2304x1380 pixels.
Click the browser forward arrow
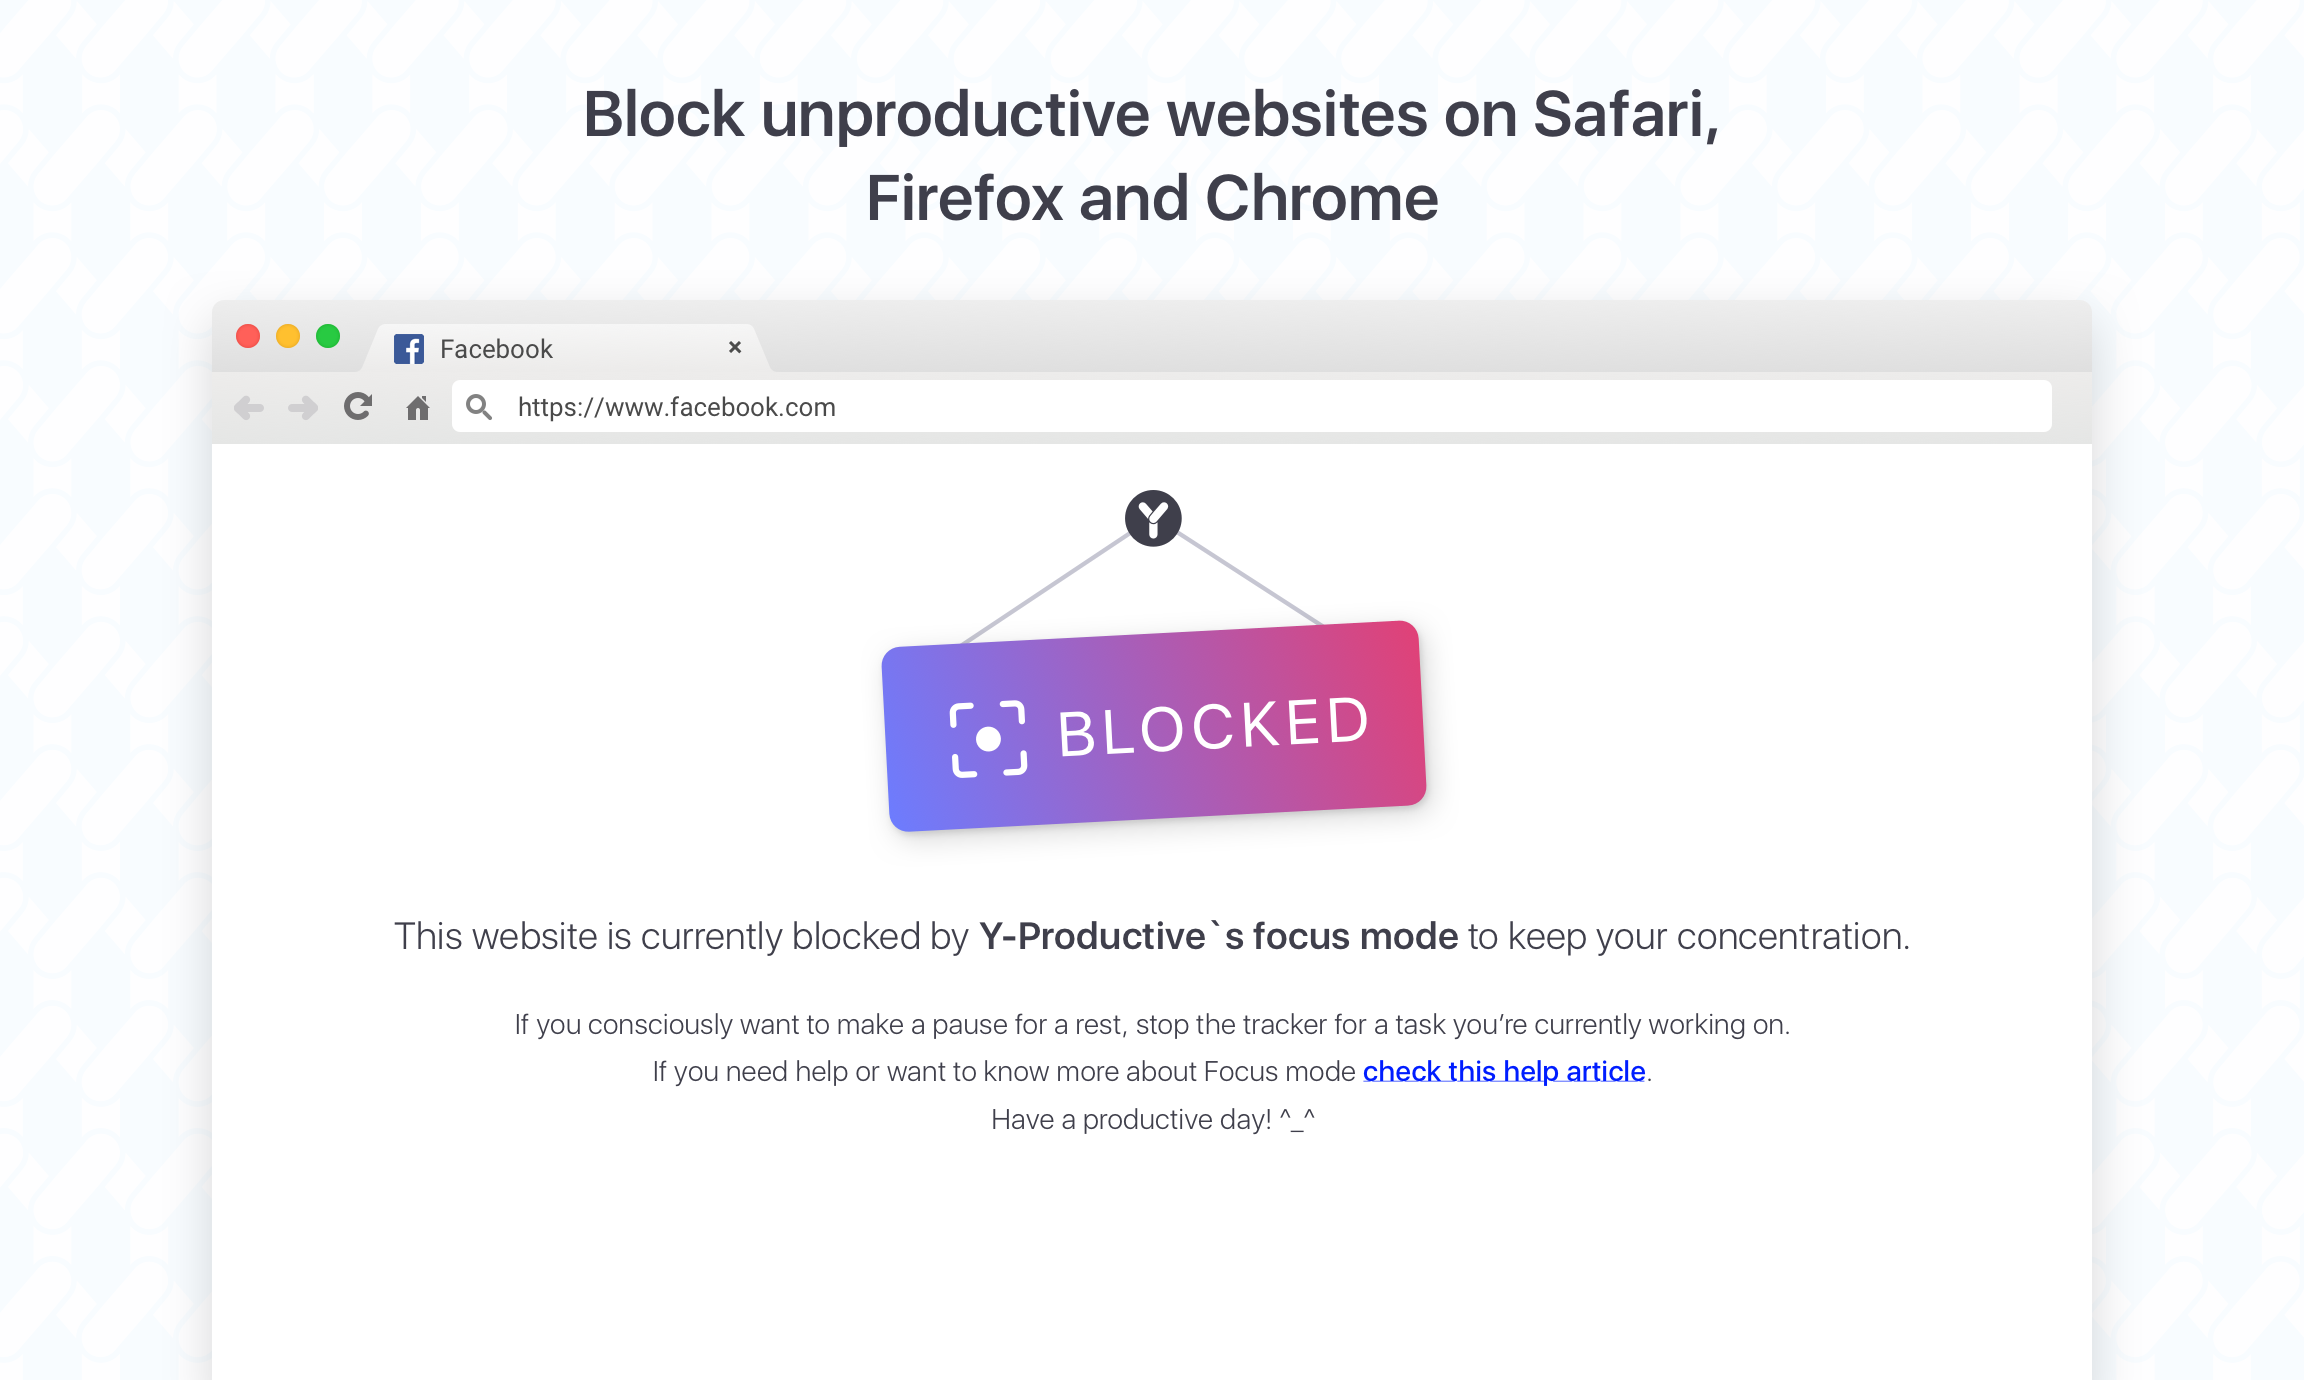tap(303, 408)
